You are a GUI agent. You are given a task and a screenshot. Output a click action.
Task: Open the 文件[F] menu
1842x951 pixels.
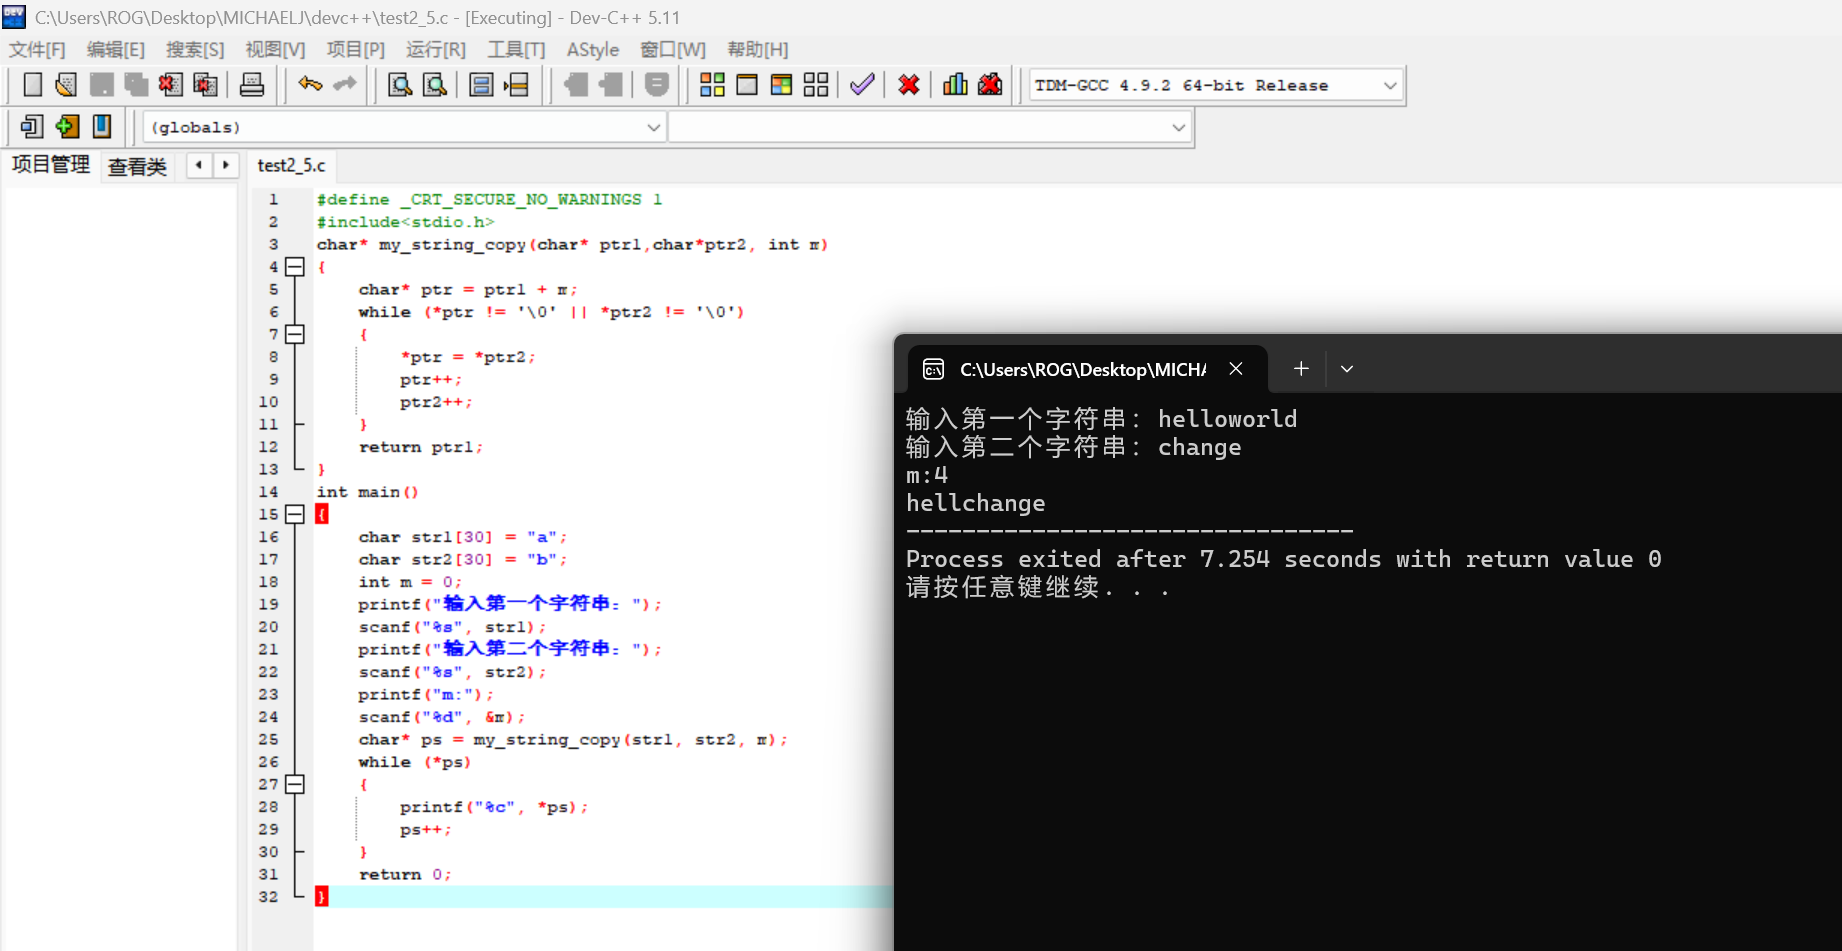click(x=37, y=50)
